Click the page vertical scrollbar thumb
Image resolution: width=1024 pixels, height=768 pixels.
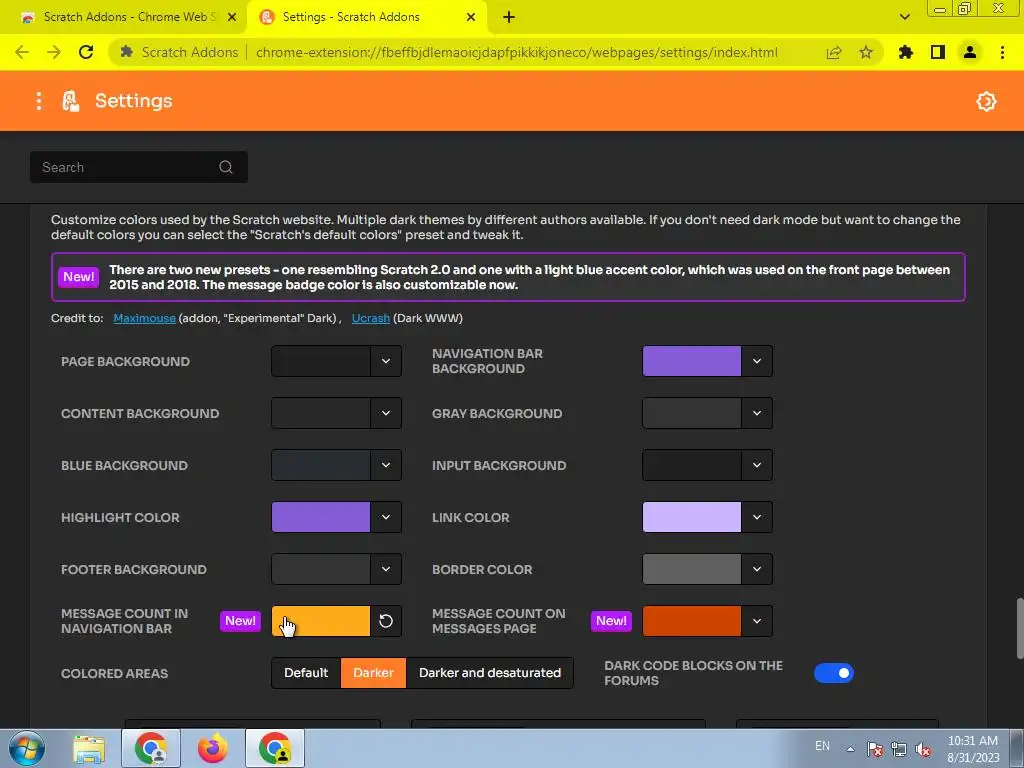coord(1019,629)
